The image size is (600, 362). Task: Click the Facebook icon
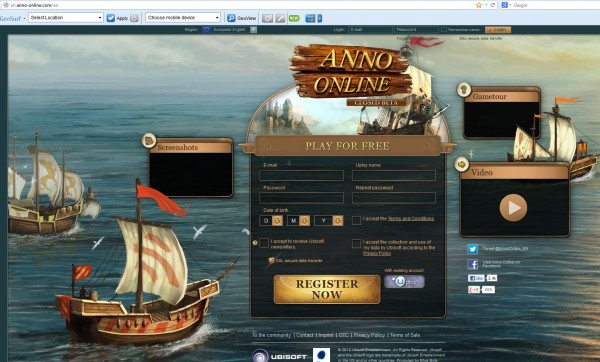pyautogui.click(x=473, y=264)
